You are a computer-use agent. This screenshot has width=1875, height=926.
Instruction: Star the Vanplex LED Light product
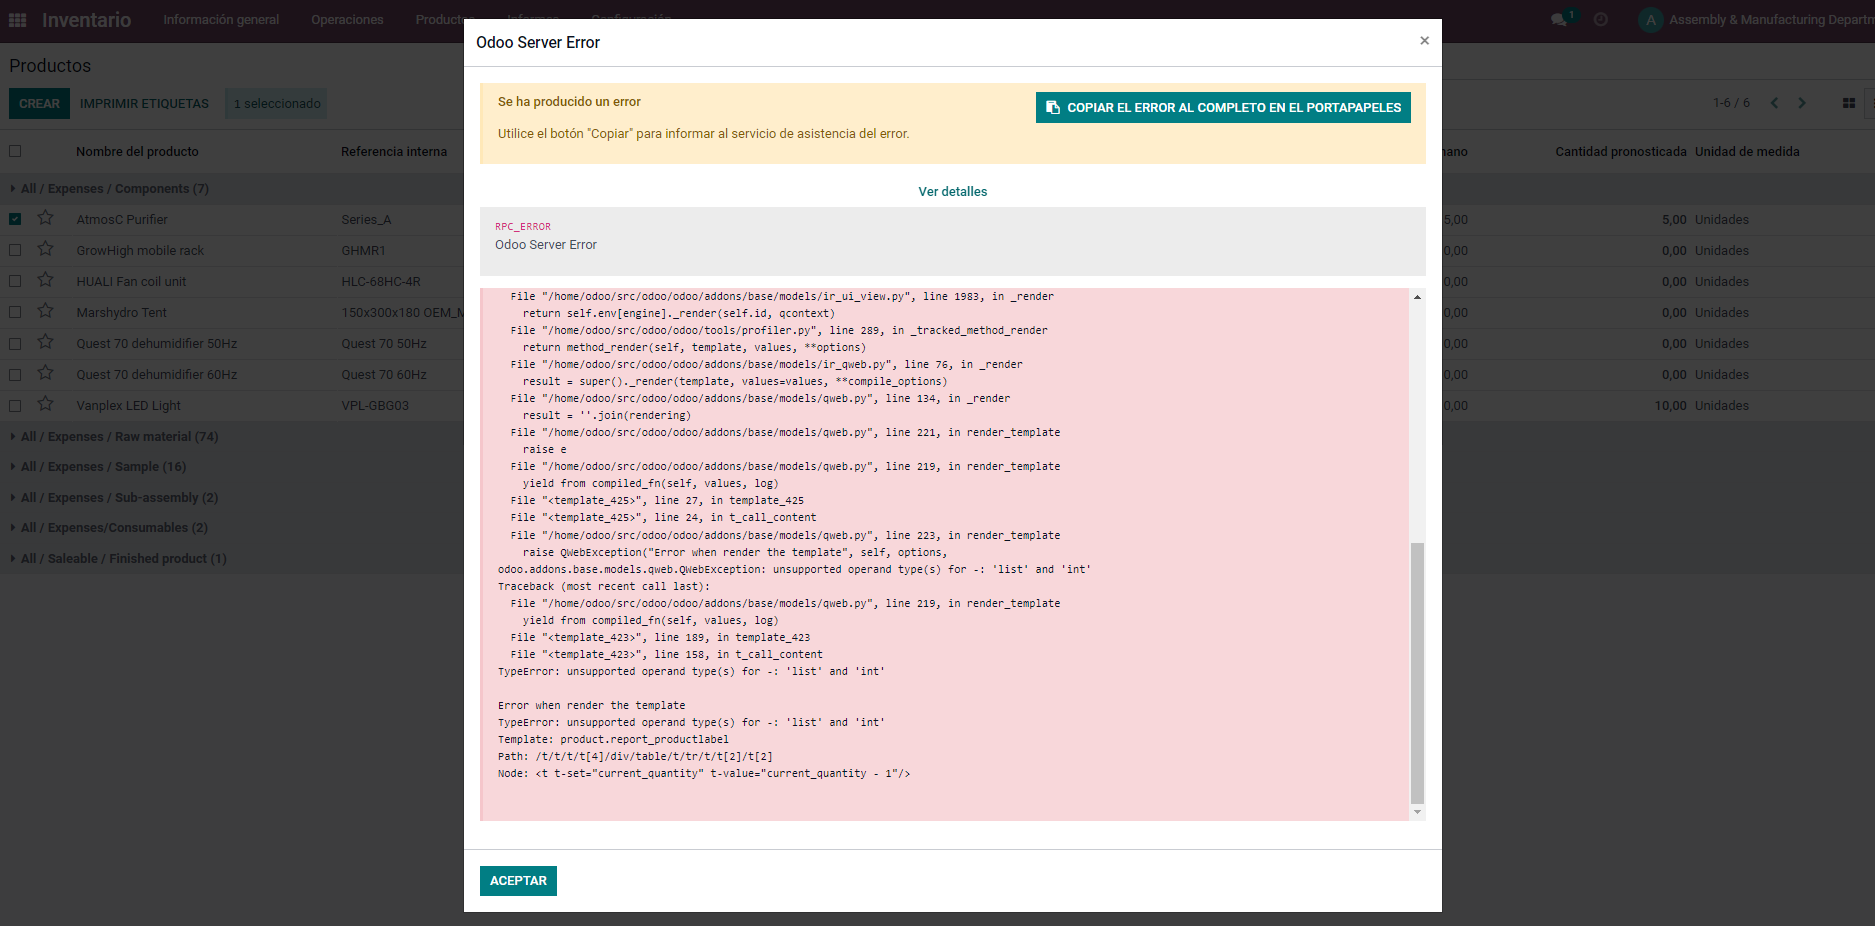coord(46,404)
